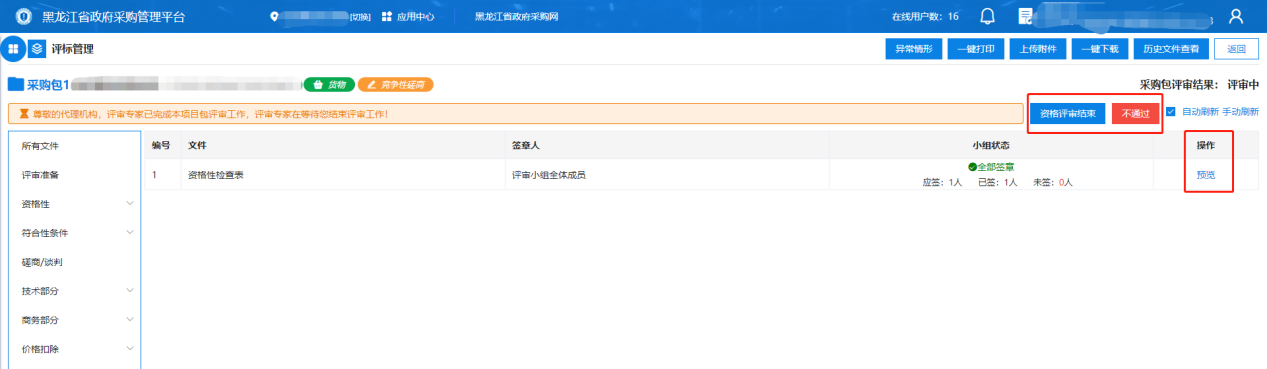This screenshot has width=1267, height=369.
Task: Click the round blue grid menu button
Action: pos(13,49)
